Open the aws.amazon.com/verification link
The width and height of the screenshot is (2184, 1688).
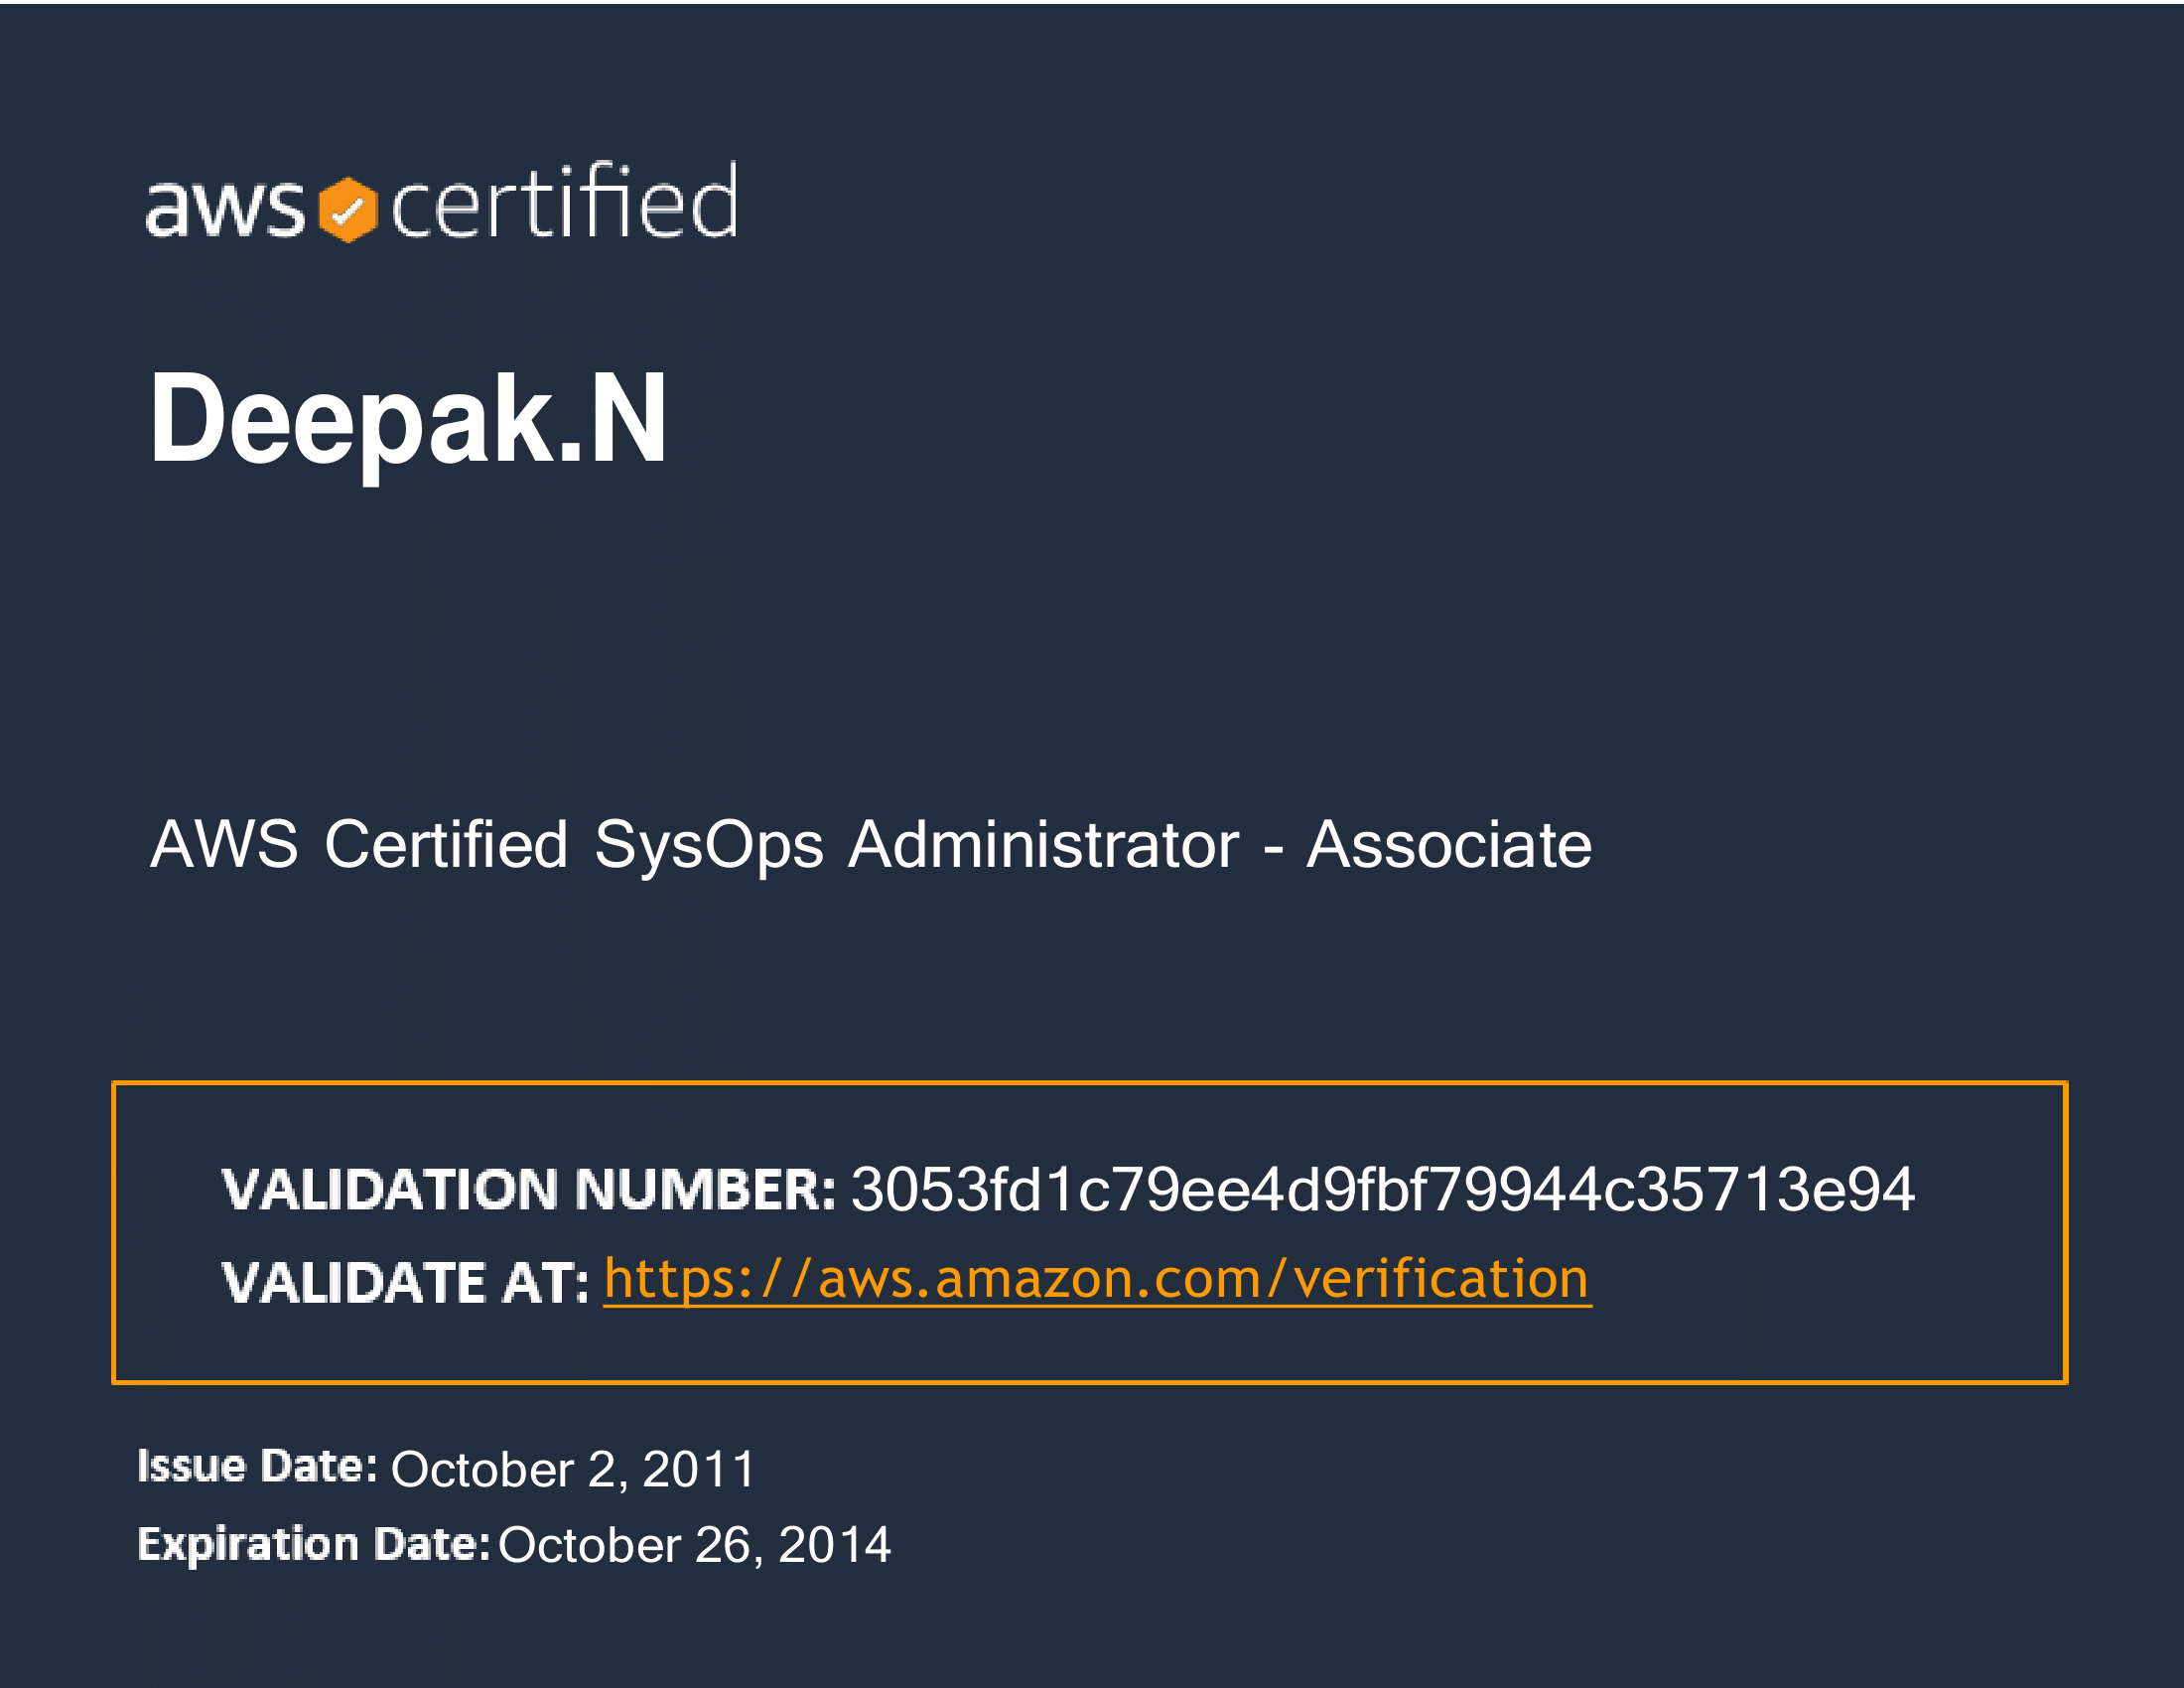1096,1279
